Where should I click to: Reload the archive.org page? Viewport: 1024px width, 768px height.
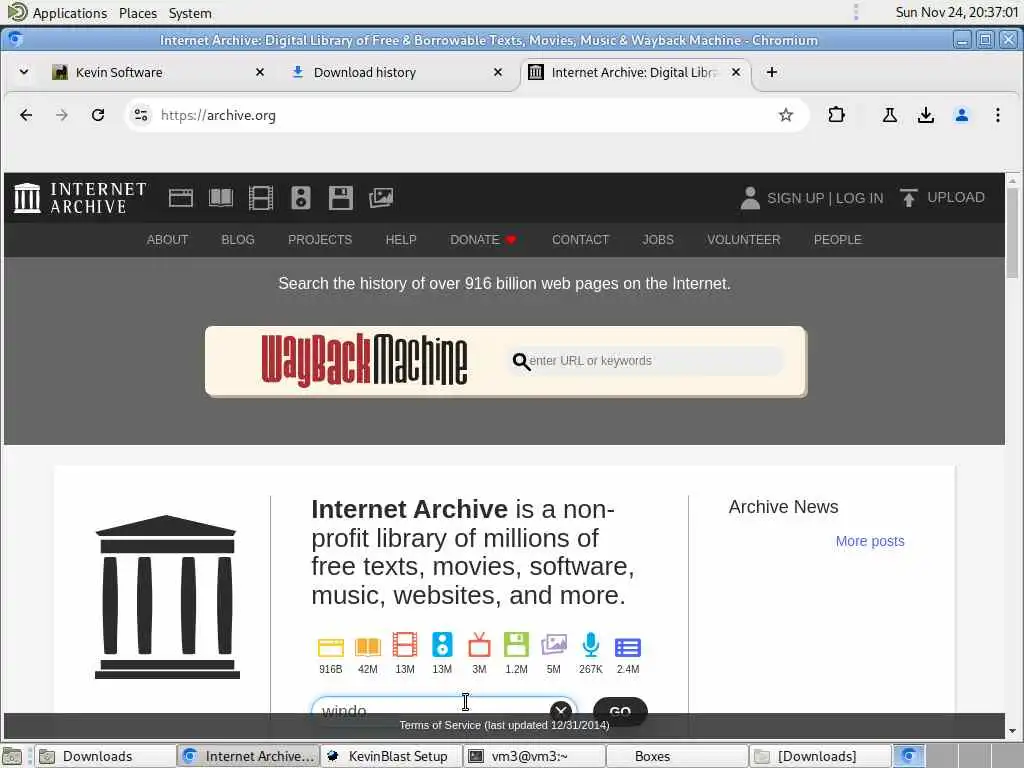tap(98, 116)
